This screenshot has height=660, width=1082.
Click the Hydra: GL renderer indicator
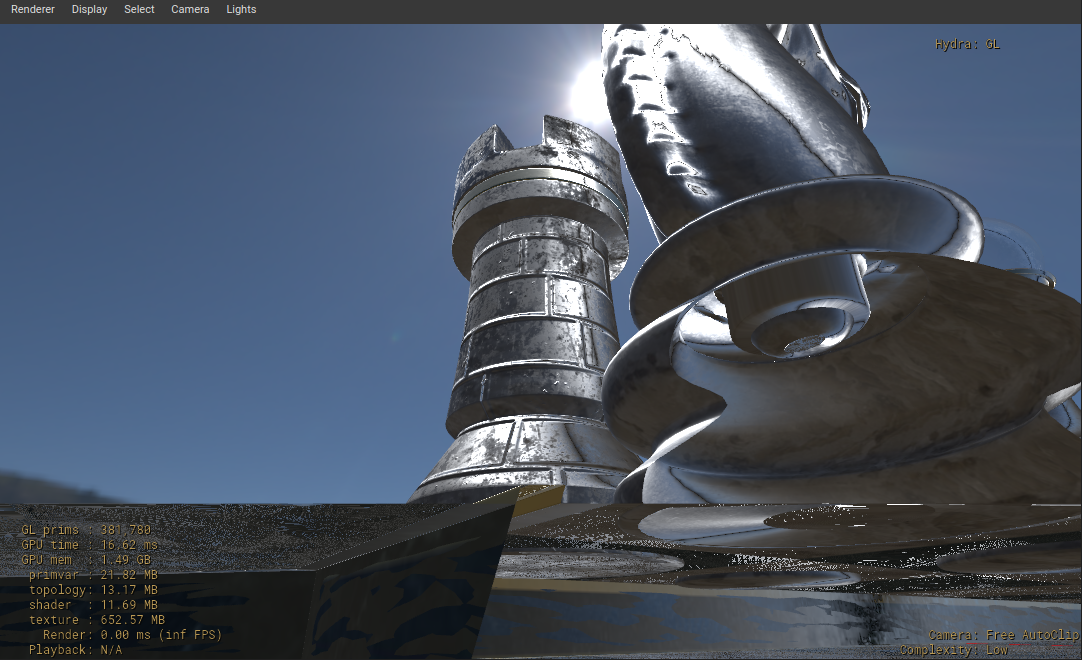(965, 44)
